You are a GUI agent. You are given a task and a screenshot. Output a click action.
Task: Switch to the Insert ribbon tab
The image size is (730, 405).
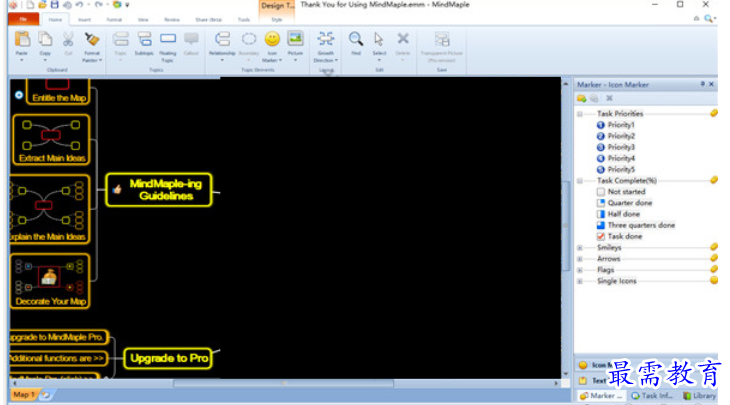[x=84, y=20]
